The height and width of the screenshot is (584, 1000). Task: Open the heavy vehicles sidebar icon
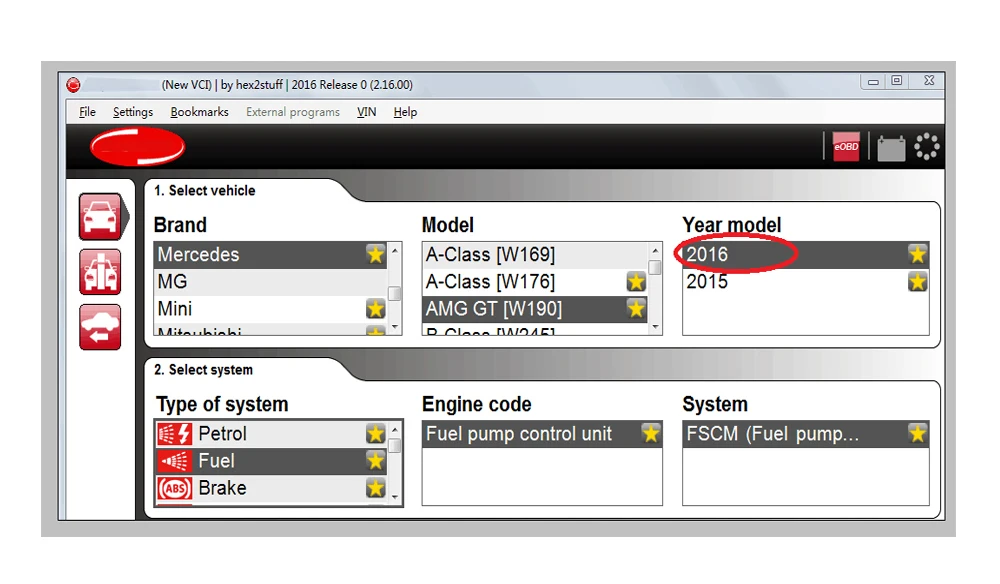[100, 272]
